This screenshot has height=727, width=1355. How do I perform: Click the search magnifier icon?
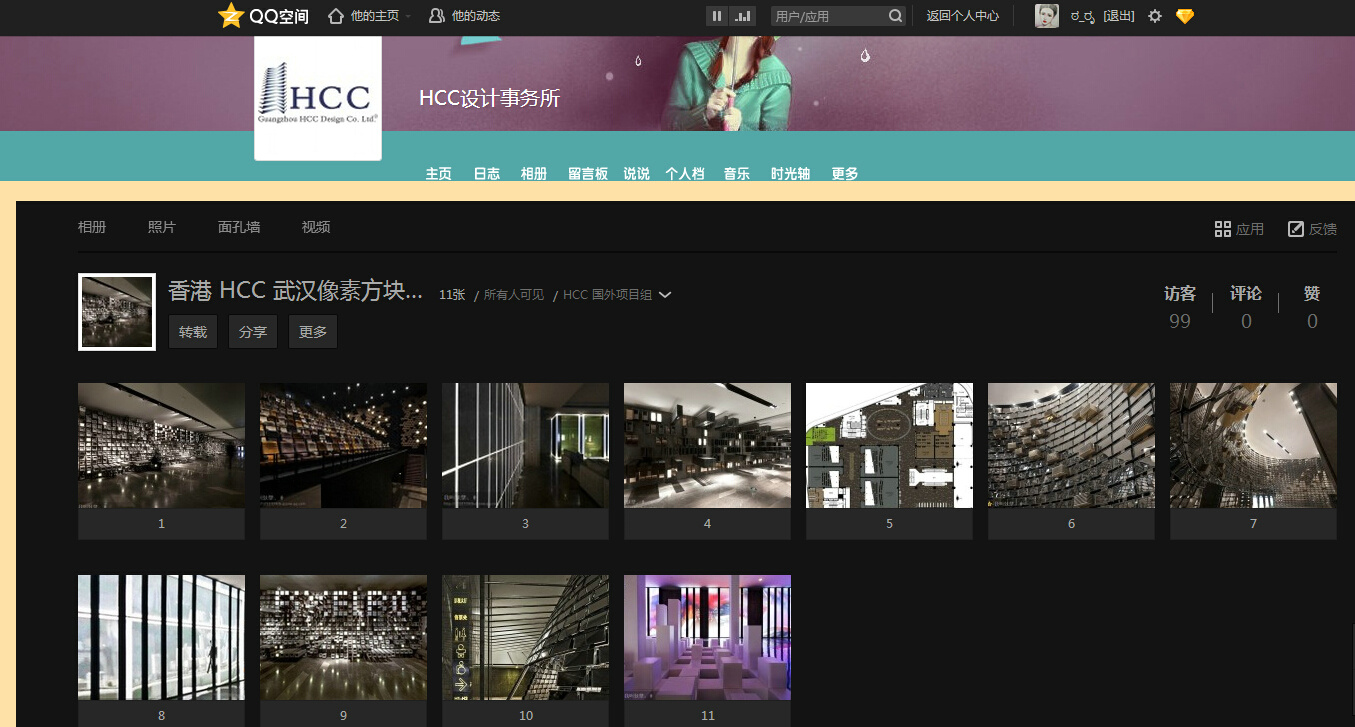tap(896, 16)
